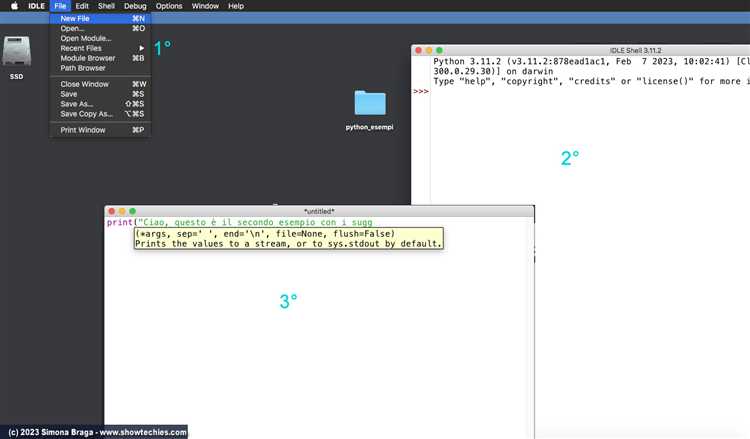Select Path Browser menu entry

tap(100, 68)
